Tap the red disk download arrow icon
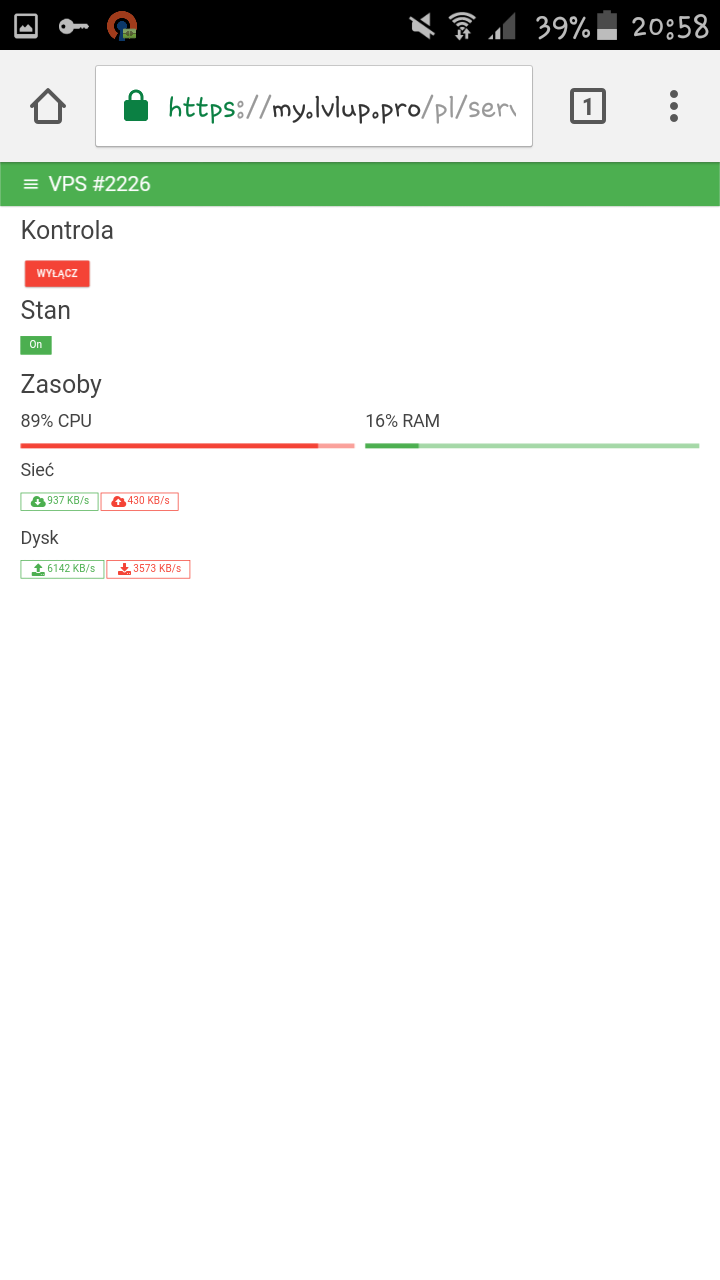 click(124, 569)
